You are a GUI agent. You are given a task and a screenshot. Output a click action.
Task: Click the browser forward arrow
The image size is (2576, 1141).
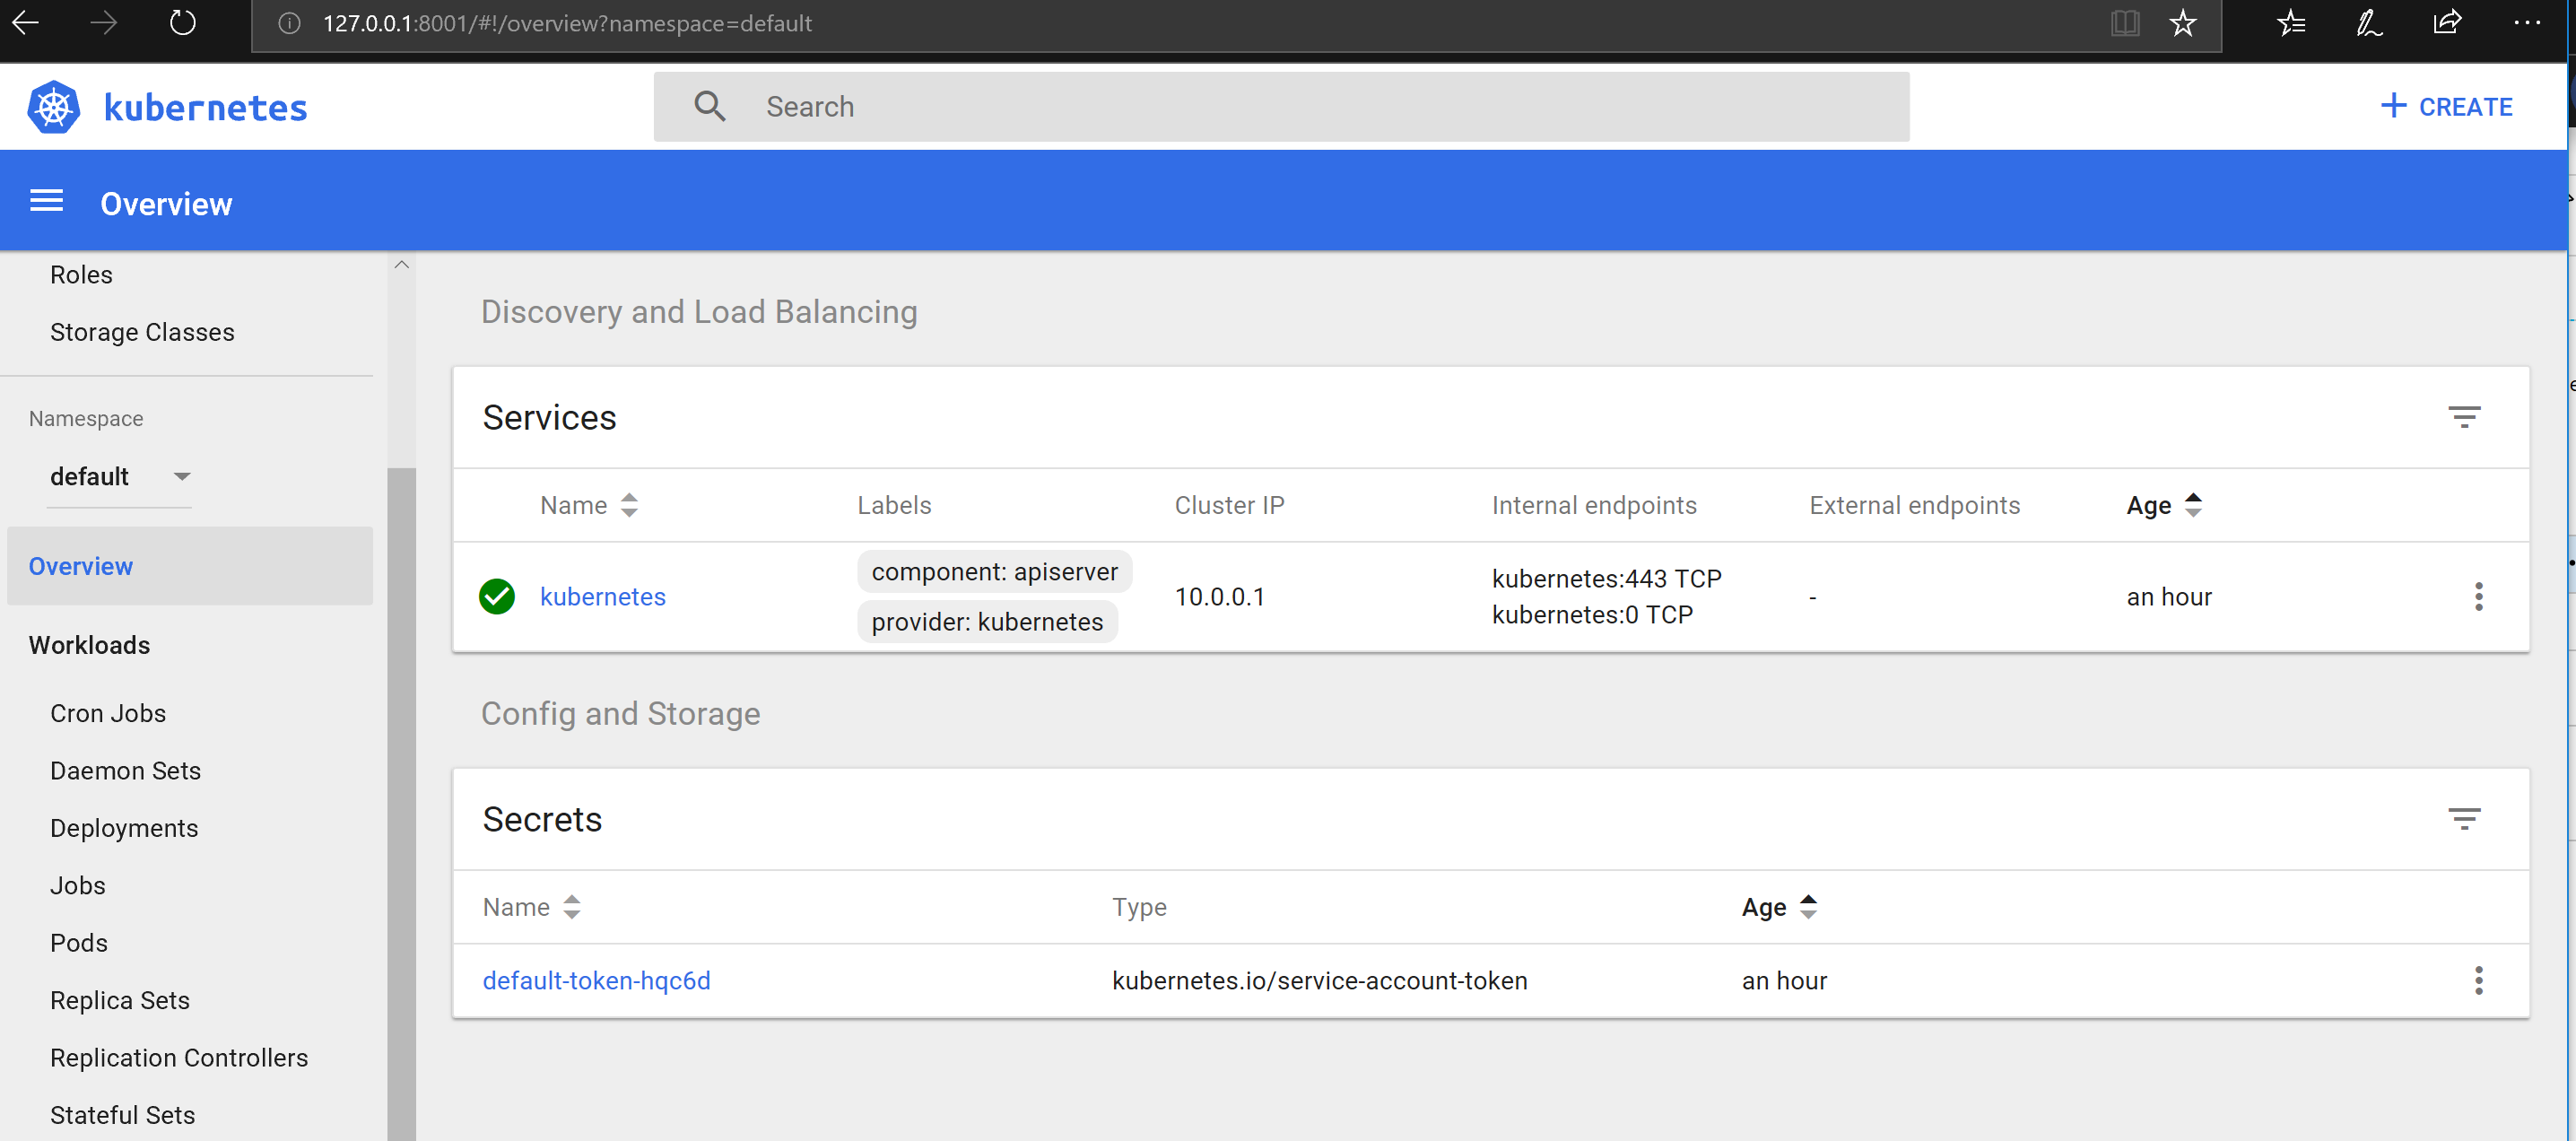103,22
